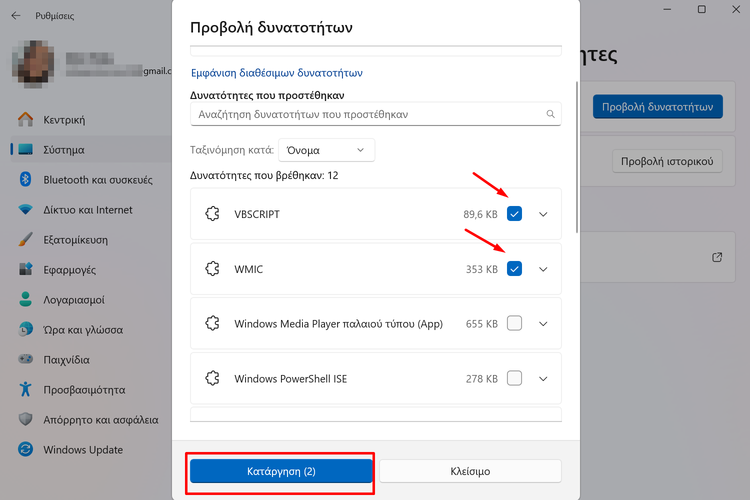The image size is (750, 500).
Task: Click the back arrow in Settings header
Action: click(x=15, y=15)
